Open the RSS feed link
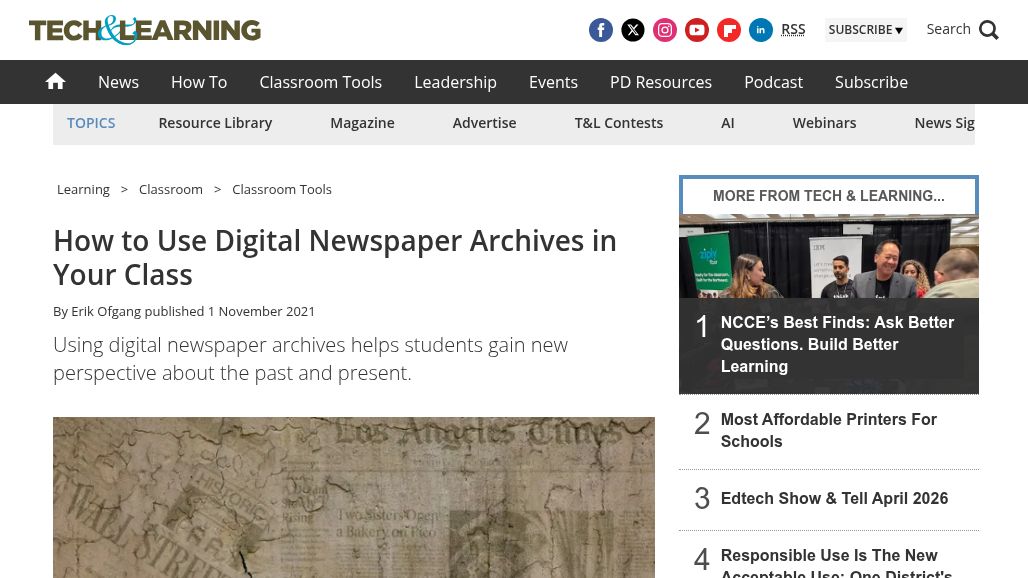Screen dimensions: 1028x578 tap(793, 29)
